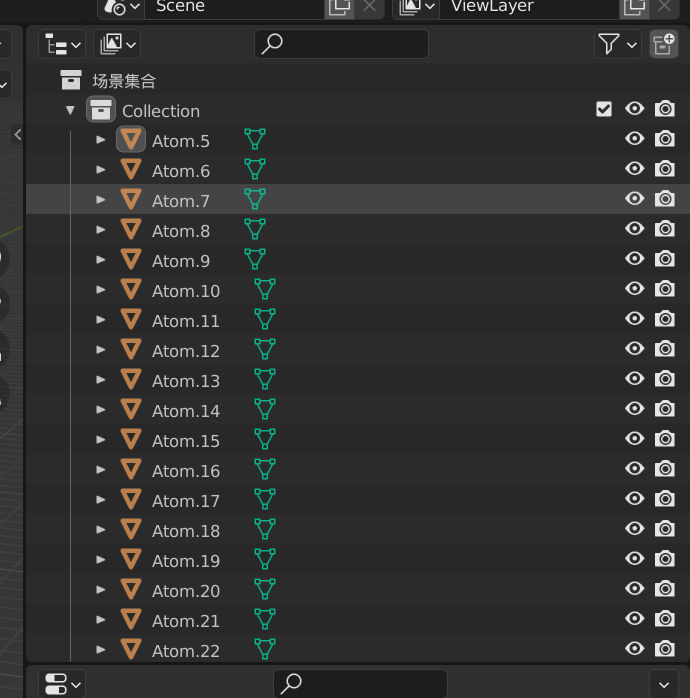Expand Atom.8 children
The height and width of the screenshot is (698, 690).
(101, 230)
